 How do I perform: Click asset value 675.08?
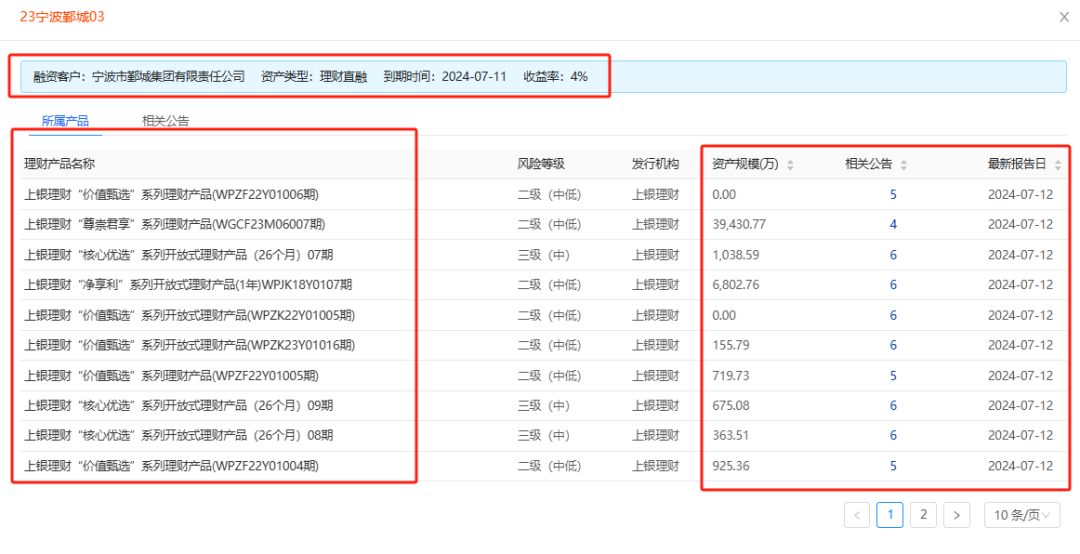730,406
